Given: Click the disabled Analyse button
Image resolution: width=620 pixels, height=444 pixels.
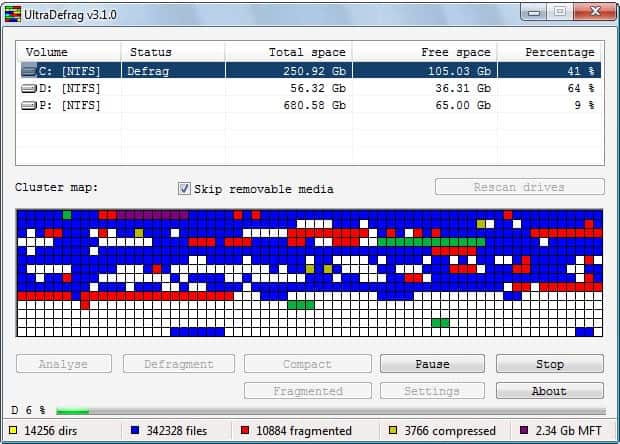Looking at the screenshot, I should pyautogui.click(x=64, y=364).
